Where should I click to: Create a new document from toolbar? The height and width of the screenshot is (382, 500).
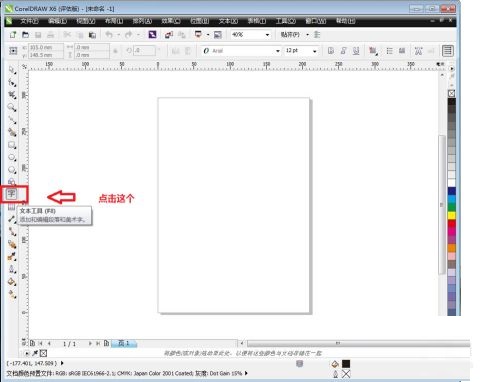[13, 35]
